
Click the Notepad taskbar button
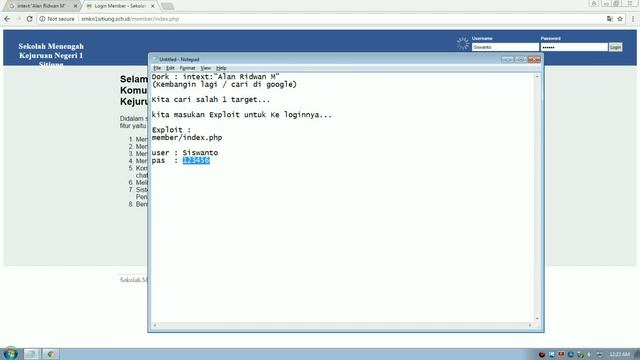(31, 354)
